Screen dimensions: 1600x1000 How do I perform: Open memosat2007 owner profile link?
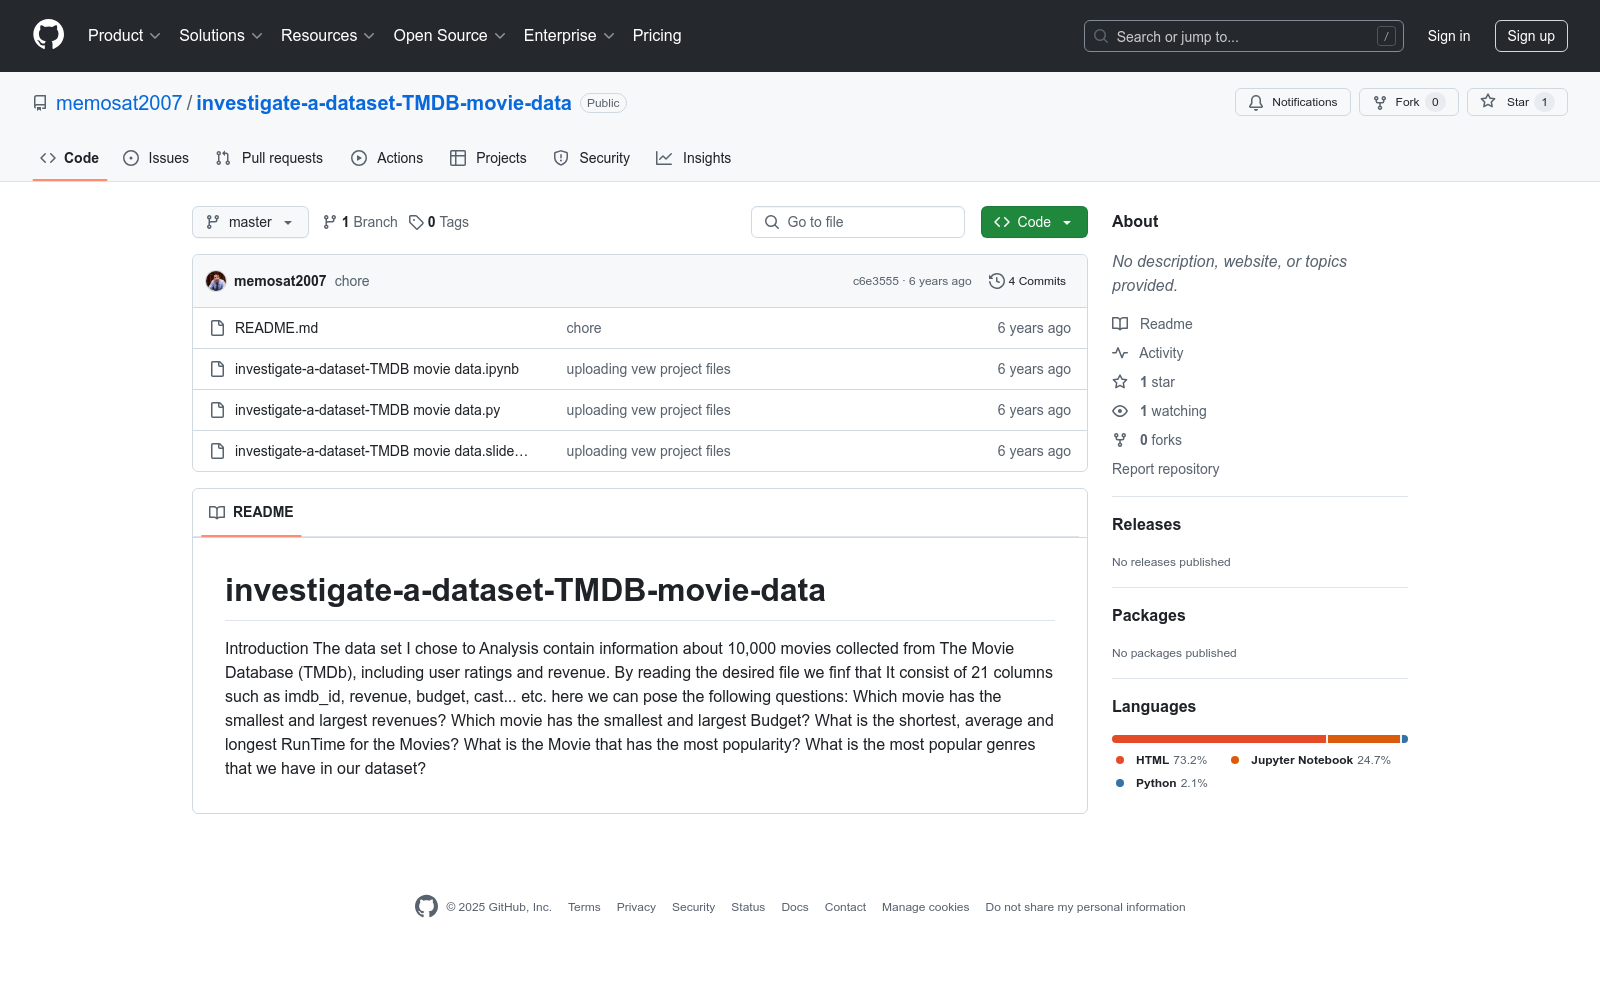point(119,103)
